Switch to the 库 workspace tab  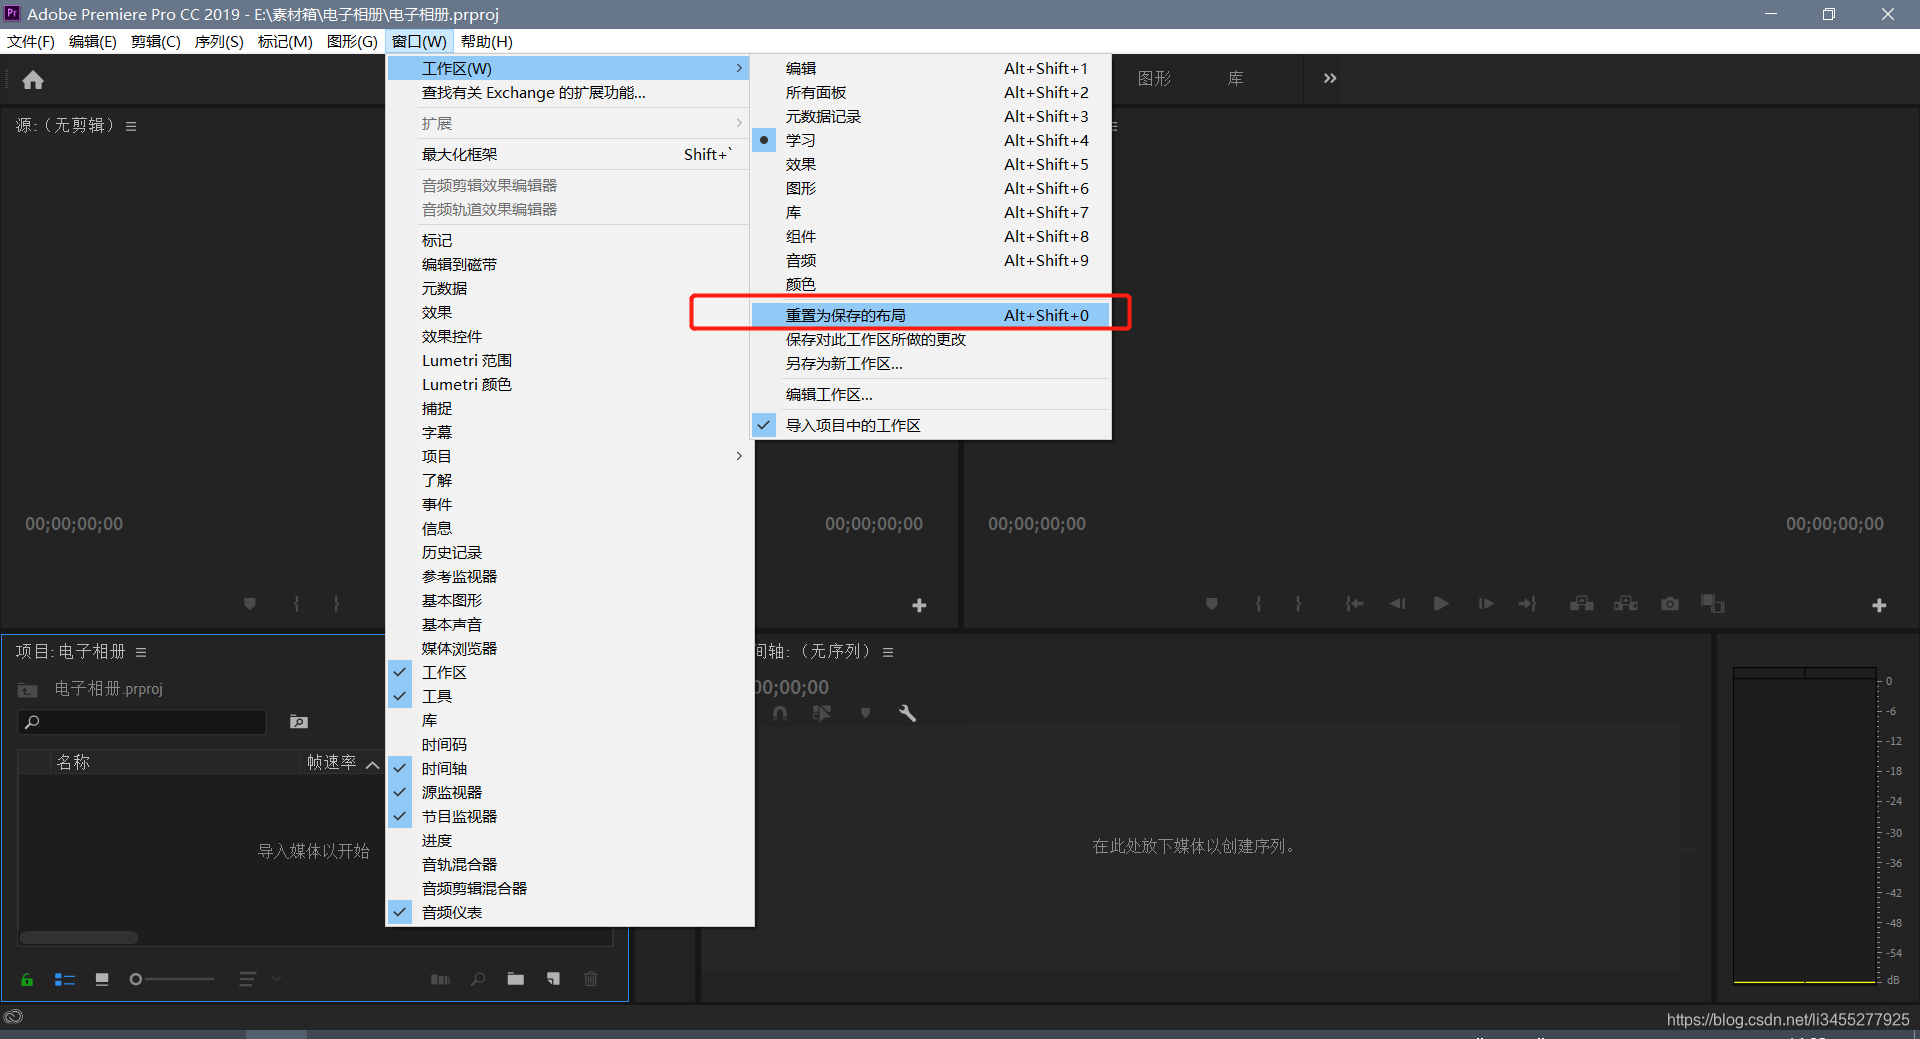point(1236,78)
